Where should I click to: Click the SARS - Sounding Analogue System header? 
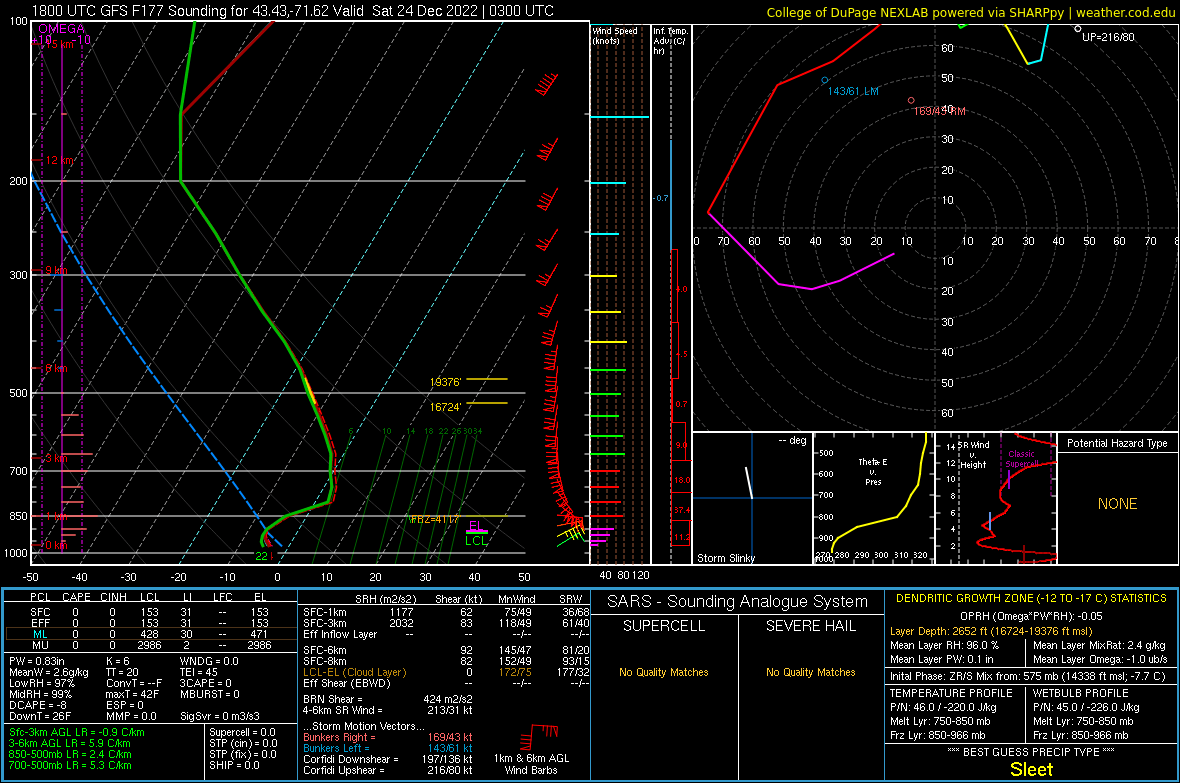tap(738, 602)
